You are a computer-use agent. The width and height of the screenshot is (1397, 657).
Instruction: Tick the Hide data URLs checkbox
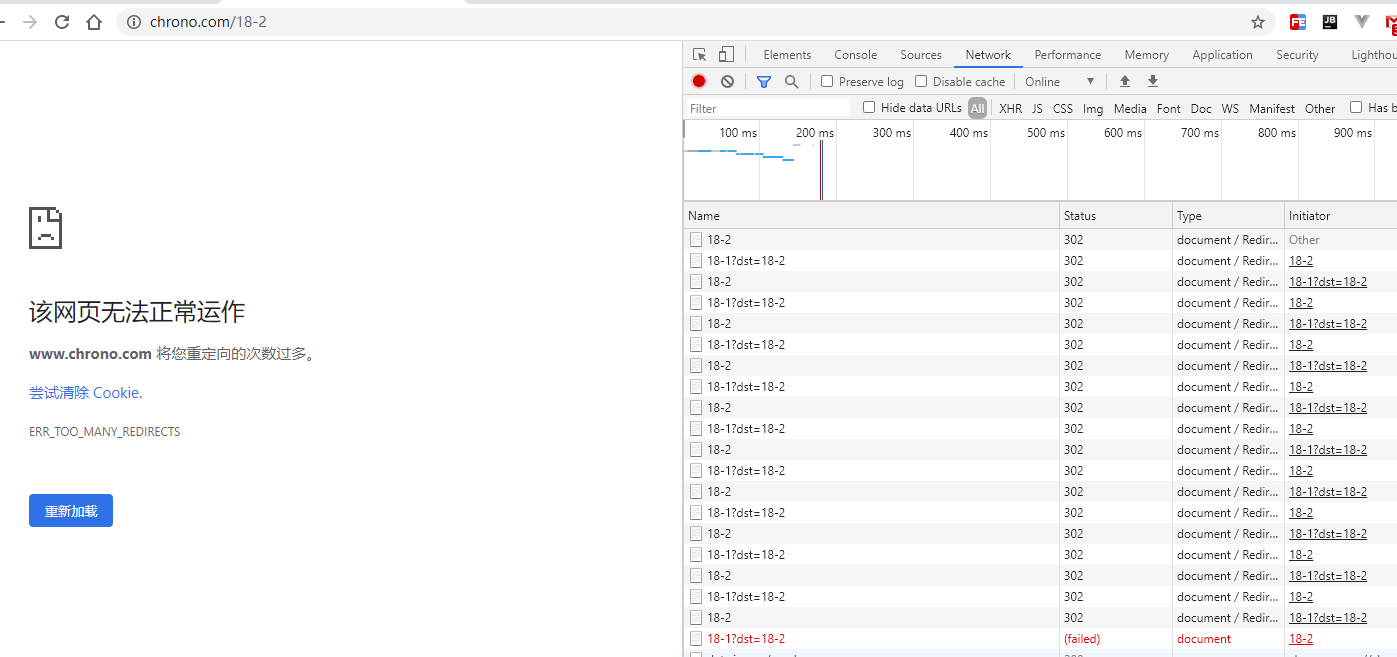(x=869, y=108)
